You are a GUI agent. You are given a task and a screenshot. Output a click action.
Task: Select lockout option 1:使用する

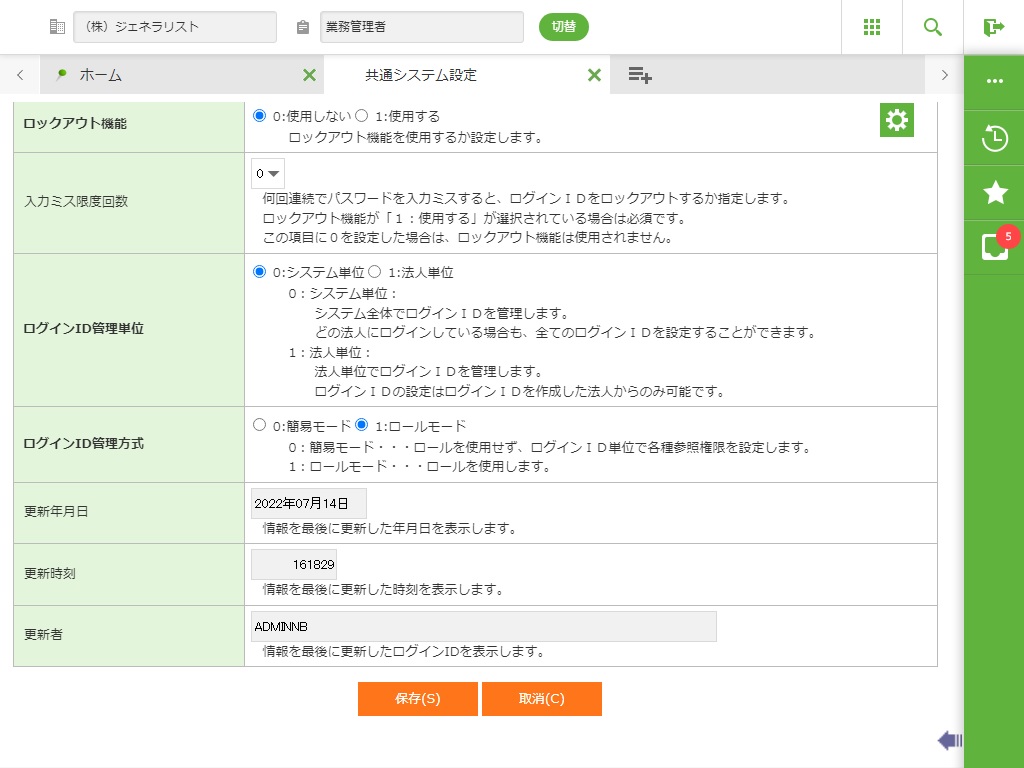tap(362, 116)
